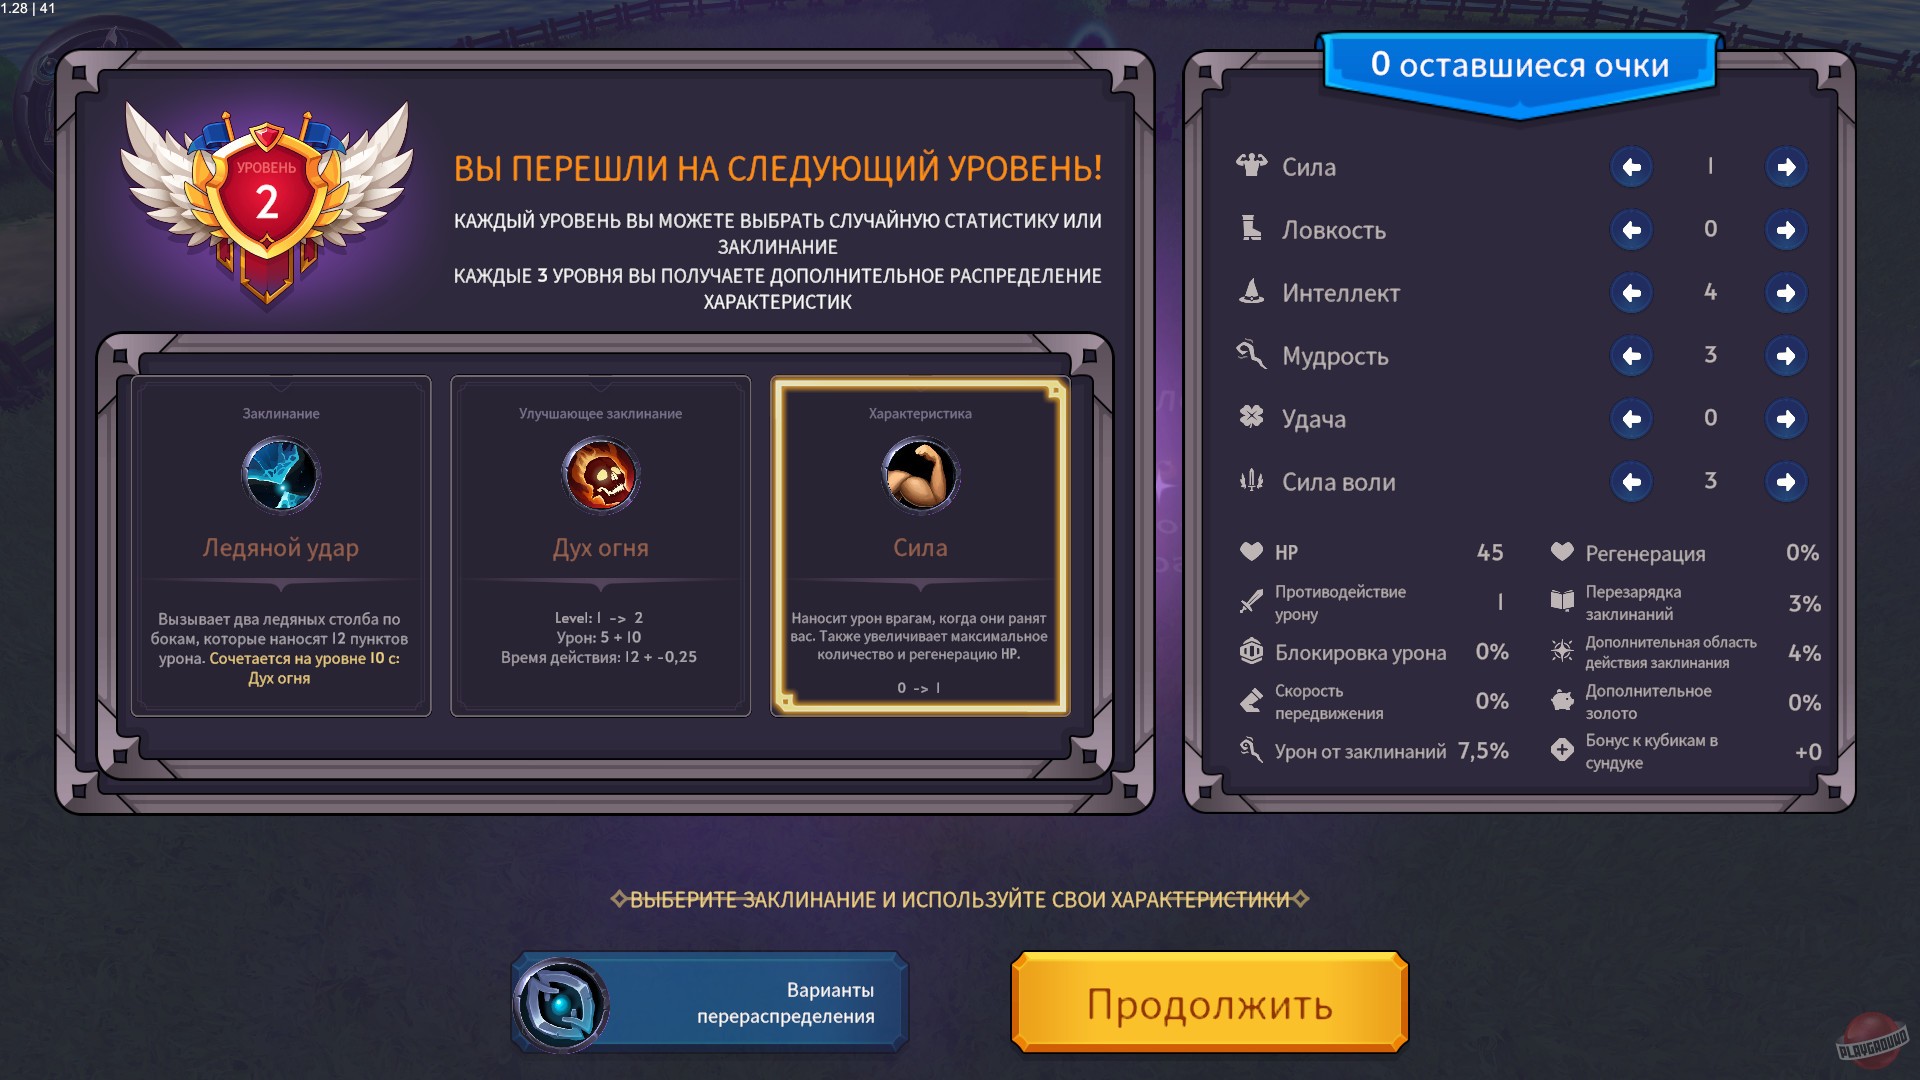Decrease Мудрость using its left arrow
The image size is (1920, 1080).
1631,355
